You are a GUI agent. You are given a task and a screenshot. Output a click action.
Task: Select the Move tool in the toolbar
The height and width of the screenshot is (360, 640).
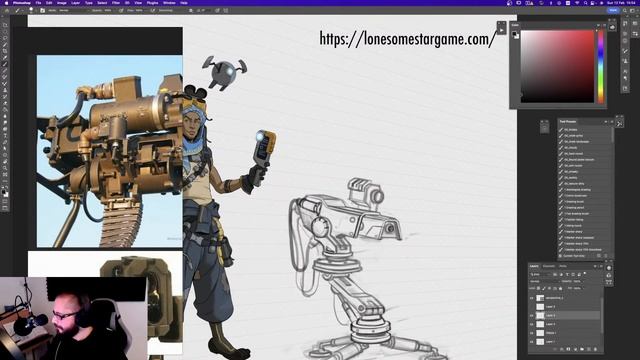click(x=5, y=25)
